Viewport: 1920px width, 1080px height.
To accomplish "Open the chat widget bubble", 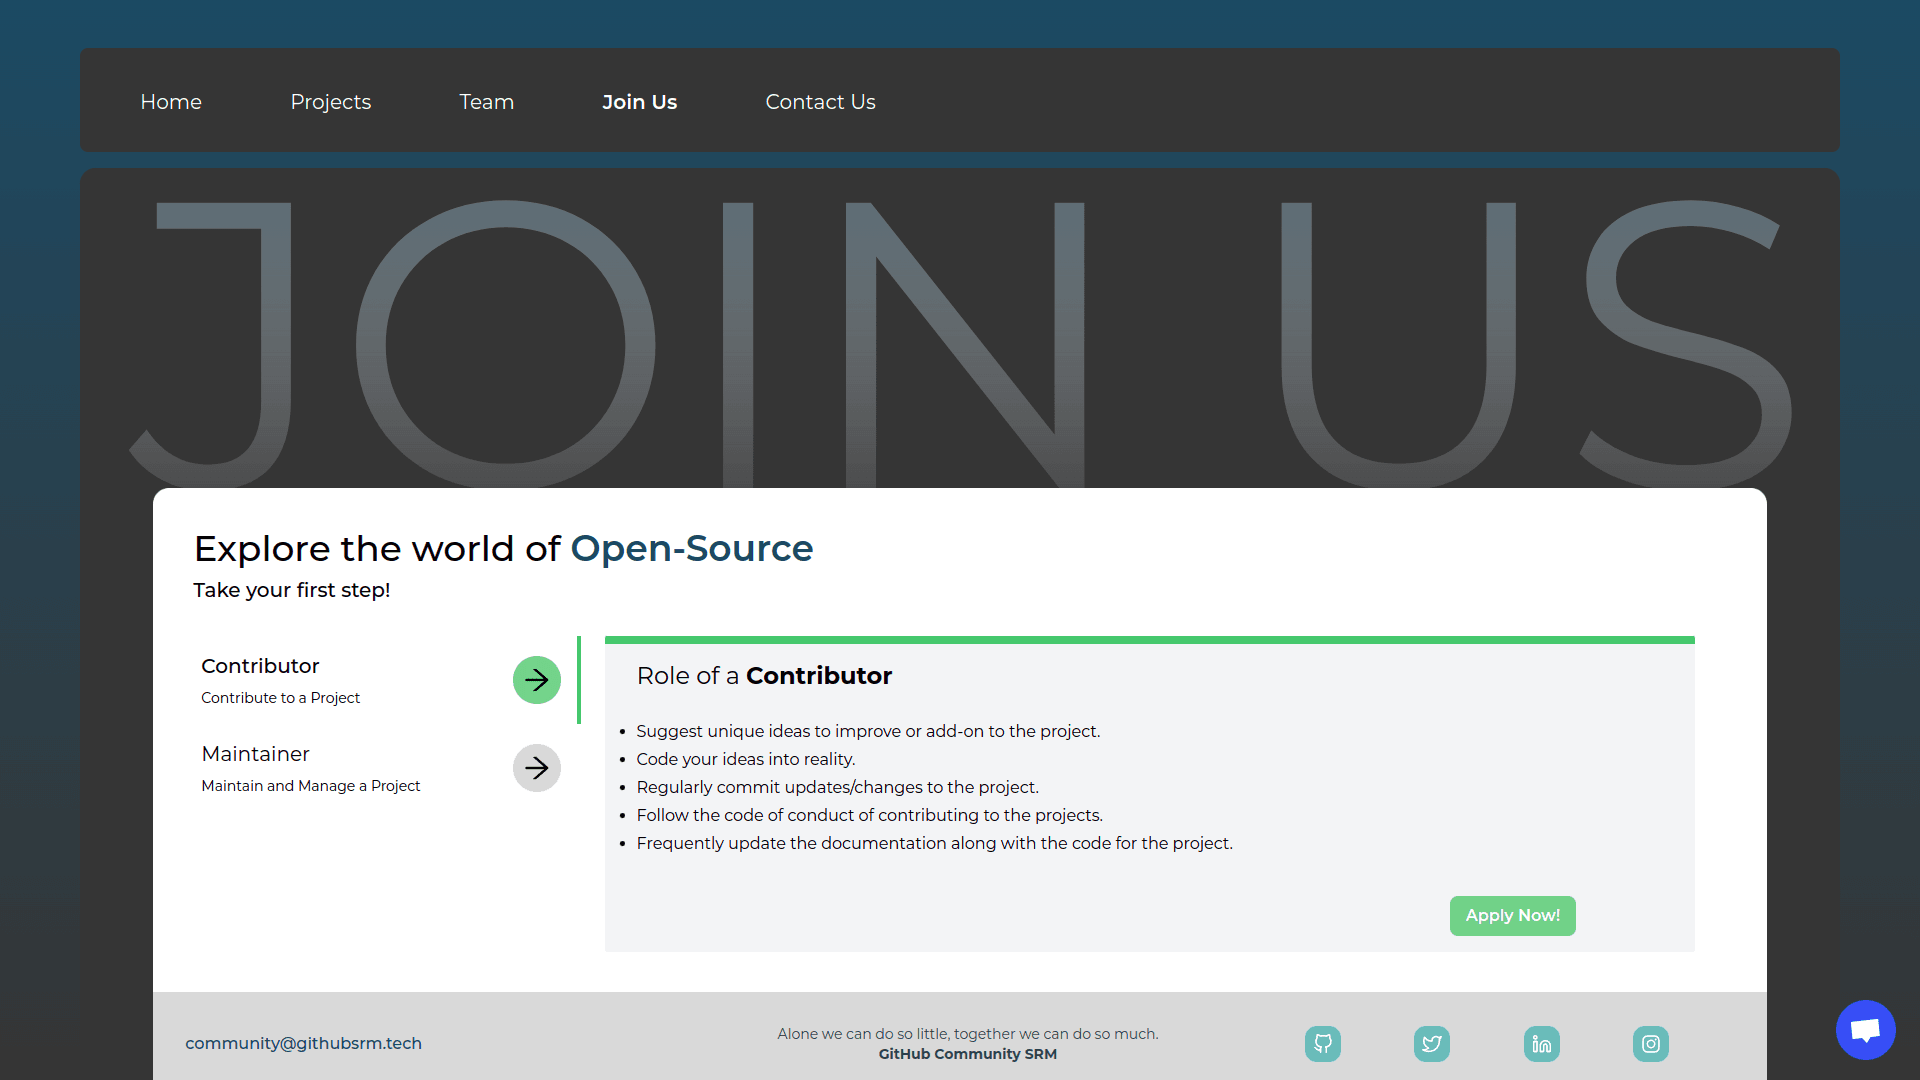I will (x=1864, y=1029).
